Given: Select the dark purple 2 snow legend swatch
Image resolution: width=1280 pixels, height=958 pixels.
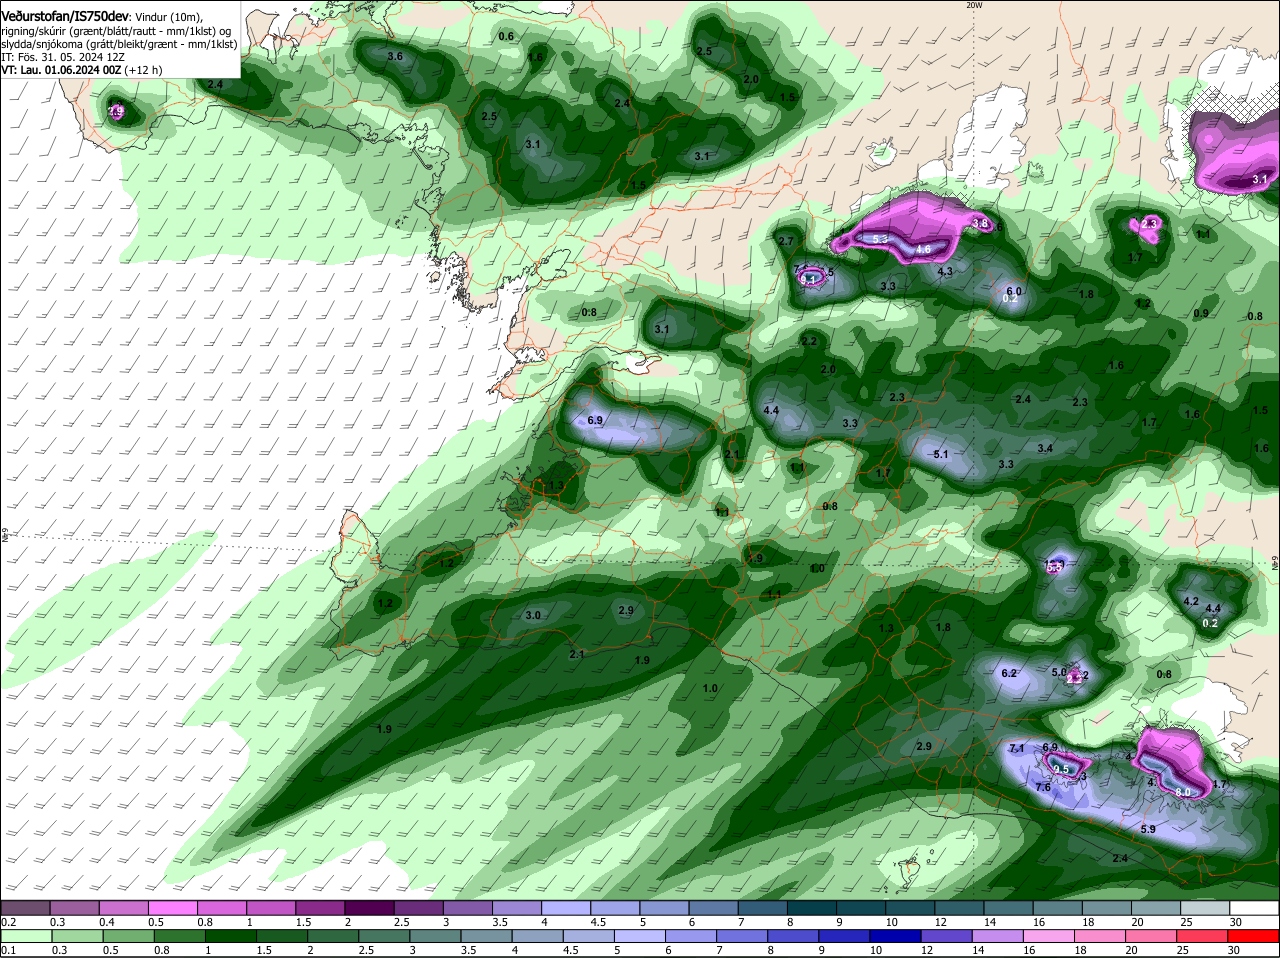Looking at the screenshot, I should (x=369, y=908).
